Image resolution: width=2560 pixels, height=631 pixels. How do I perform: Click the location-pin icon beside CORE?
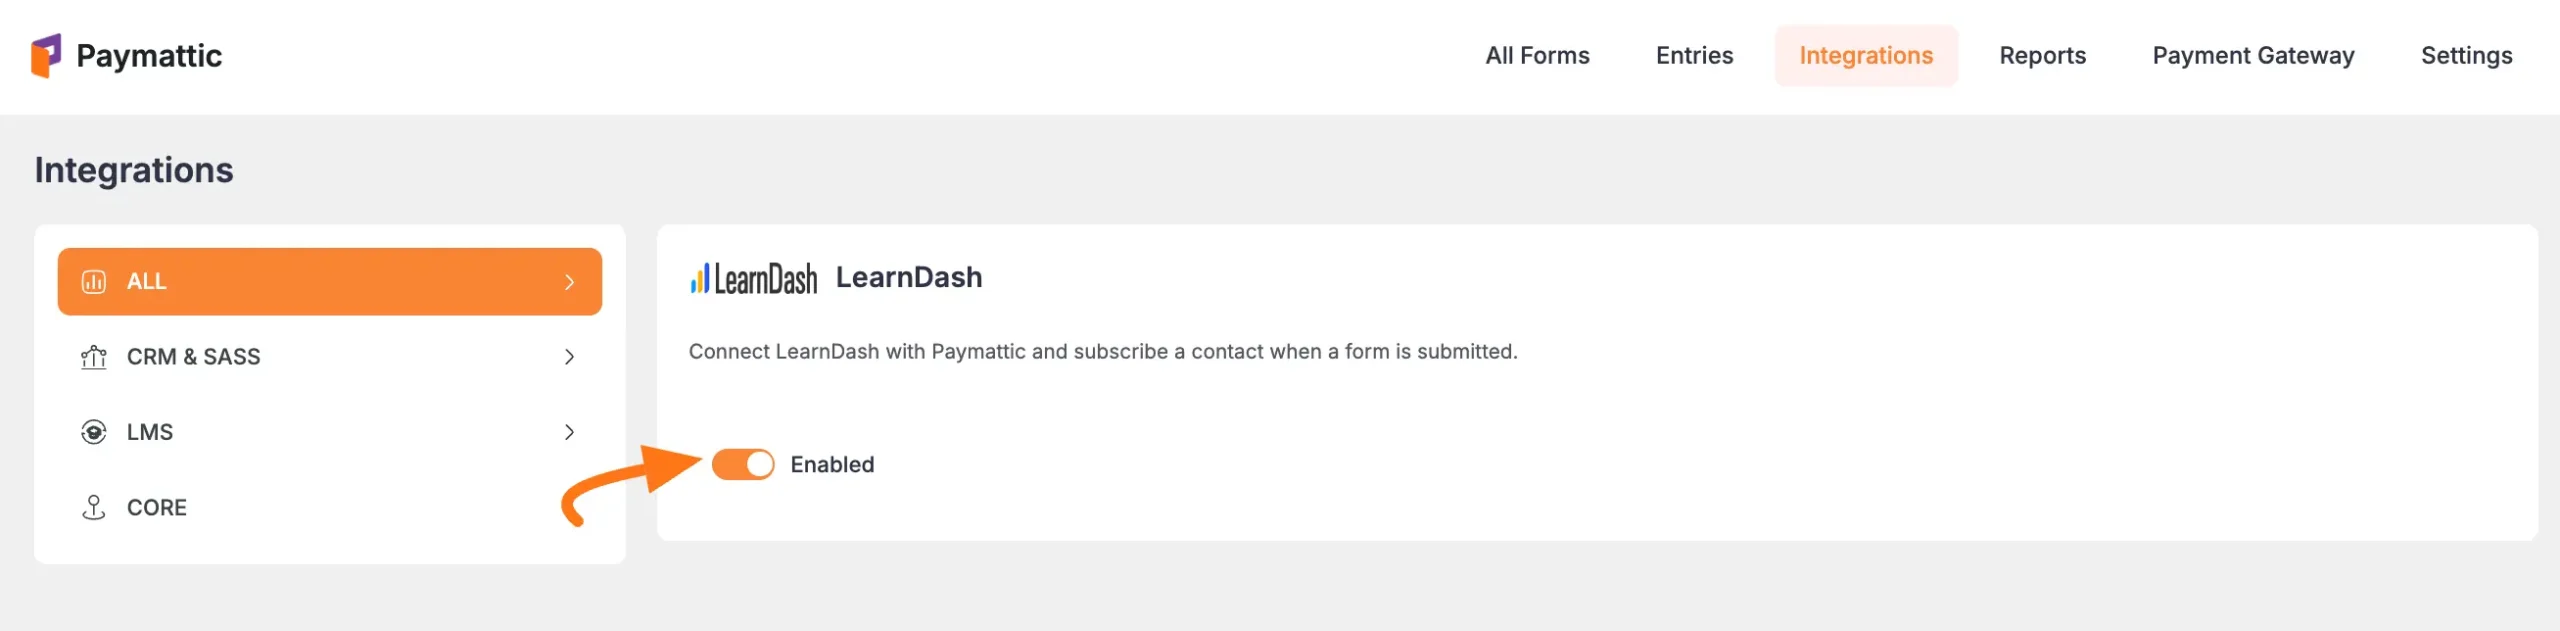pos(94,507)
